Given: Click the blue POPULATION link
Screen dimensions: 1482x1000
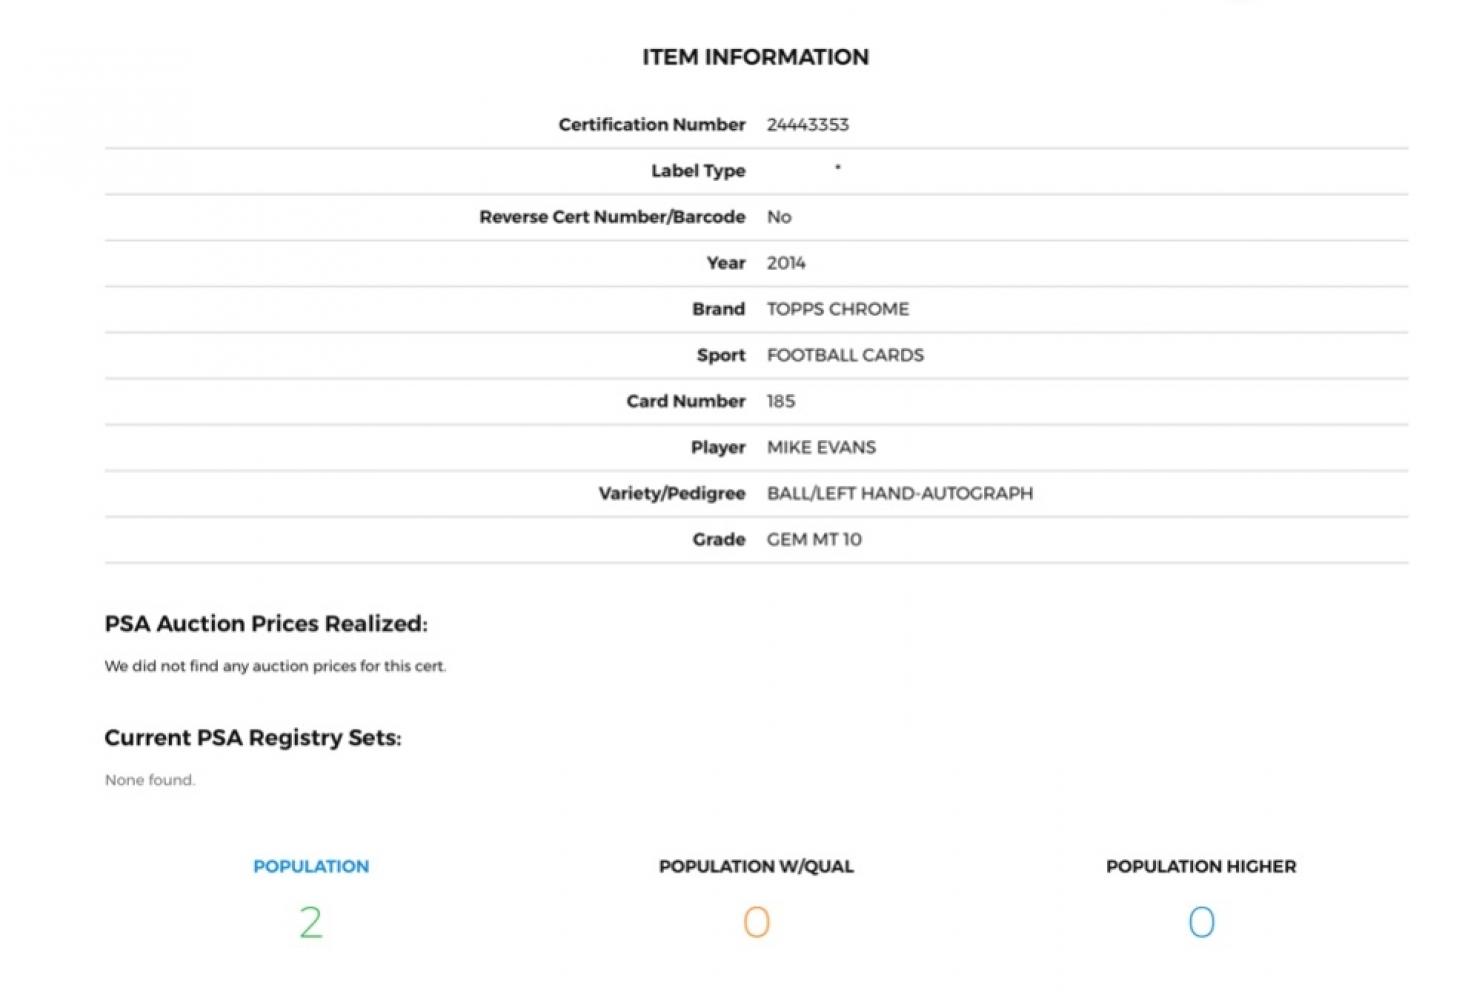Looking at the screenshot, I should pyautogui.click(x=310, y=866).
